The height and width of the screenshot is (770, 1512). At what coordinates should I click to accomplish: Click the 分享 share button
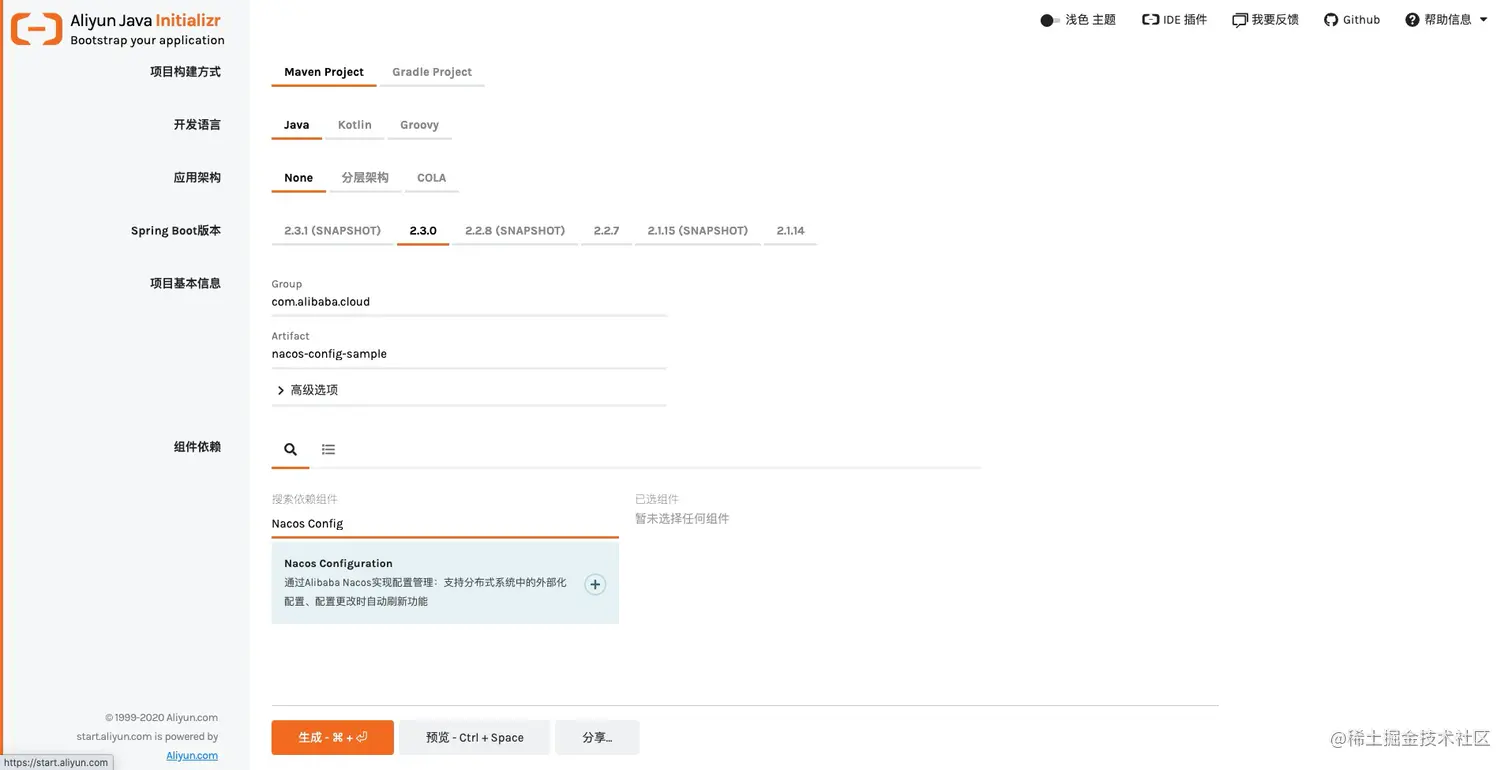tap(597, 738)
